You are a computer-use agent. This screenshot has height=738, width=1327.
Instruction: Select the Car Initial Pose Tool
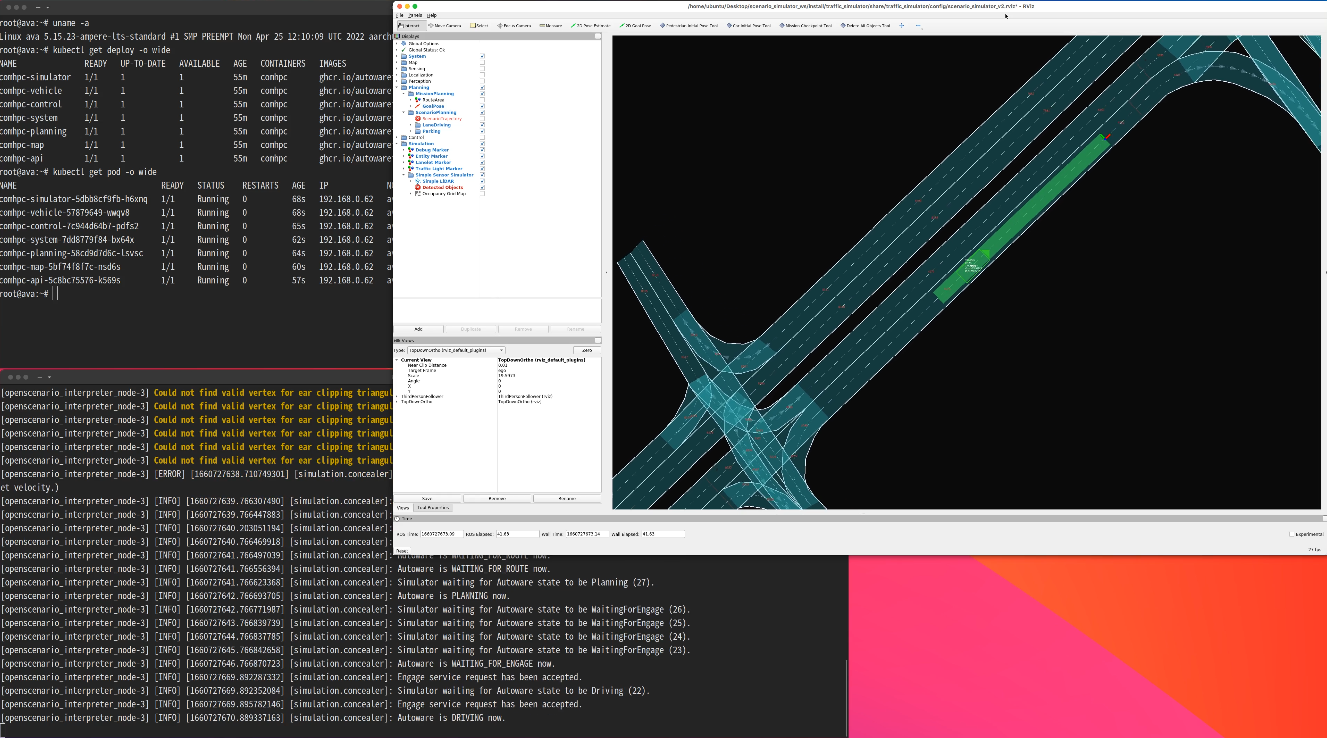(749, 25)
